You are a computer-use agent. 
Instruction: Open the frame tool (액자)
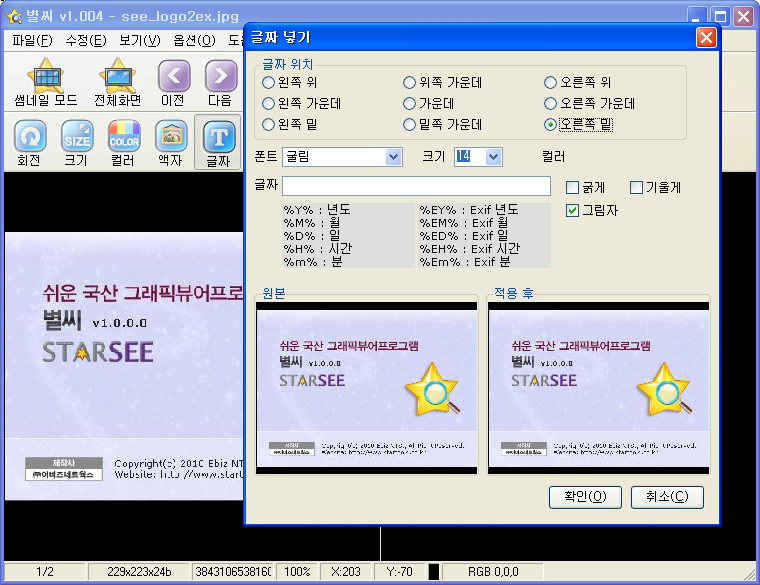(x=171, y=143)
